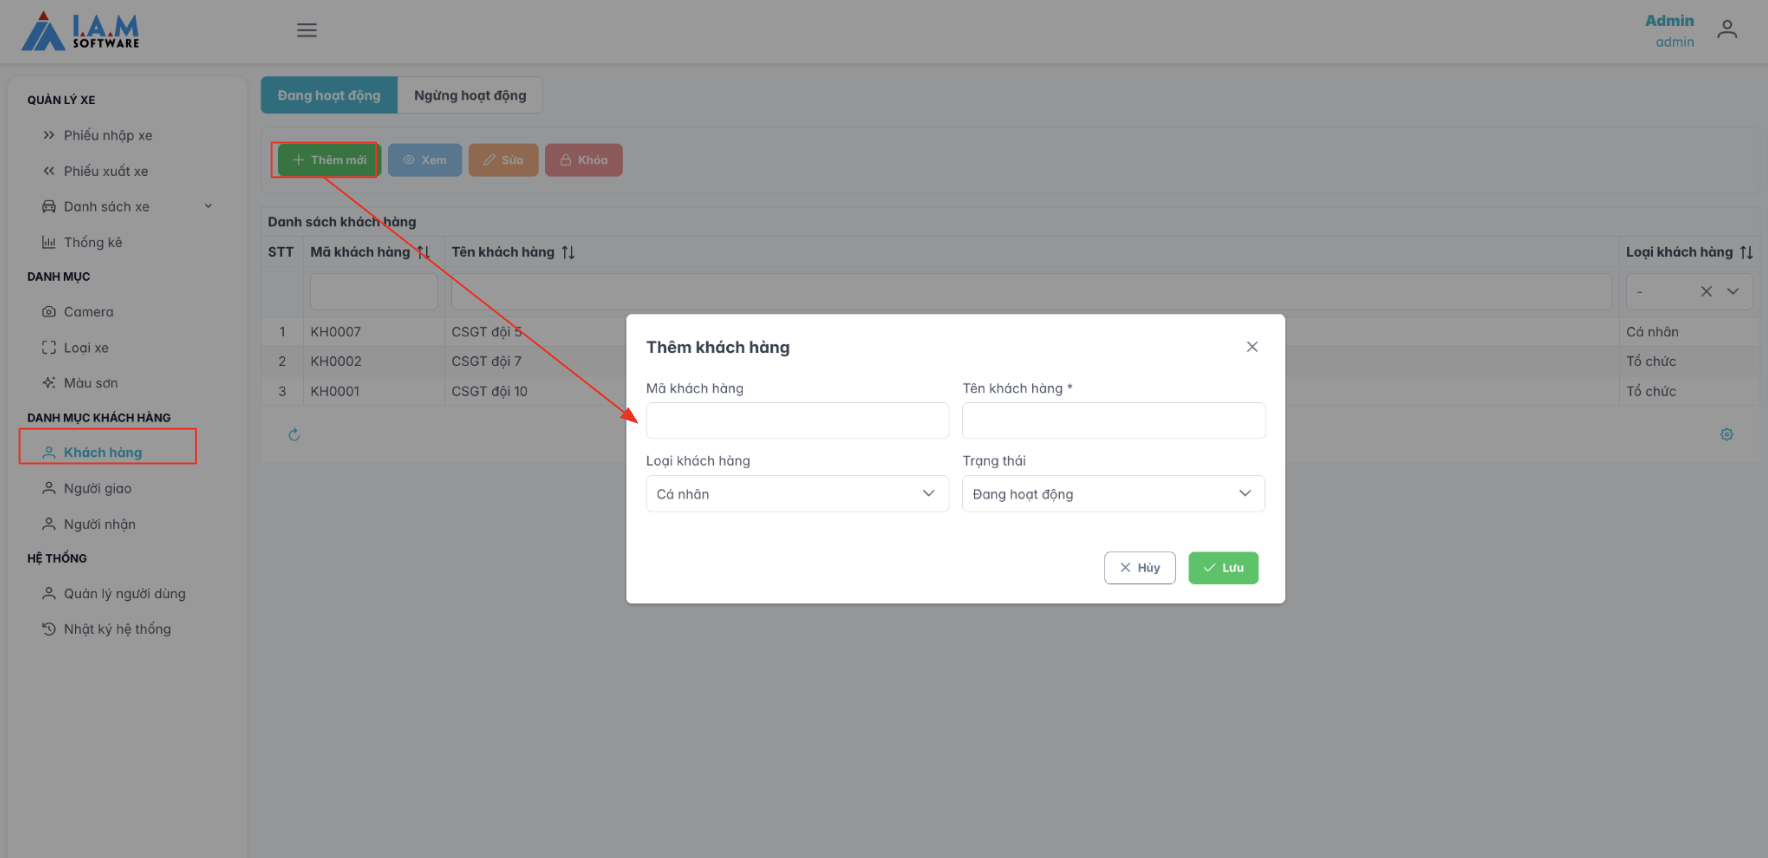Click the Hủy cancel button
This screenshot has height=858, width=1768.
pyautogui.click(x=1139, y=568)
